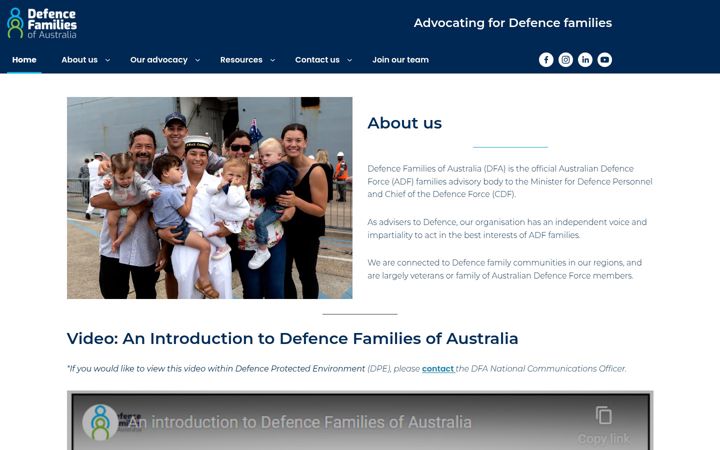Expand the Our advocacy dropdown chevron
Image resolution: width=720 pixels, height=450 pixels.
197,60
